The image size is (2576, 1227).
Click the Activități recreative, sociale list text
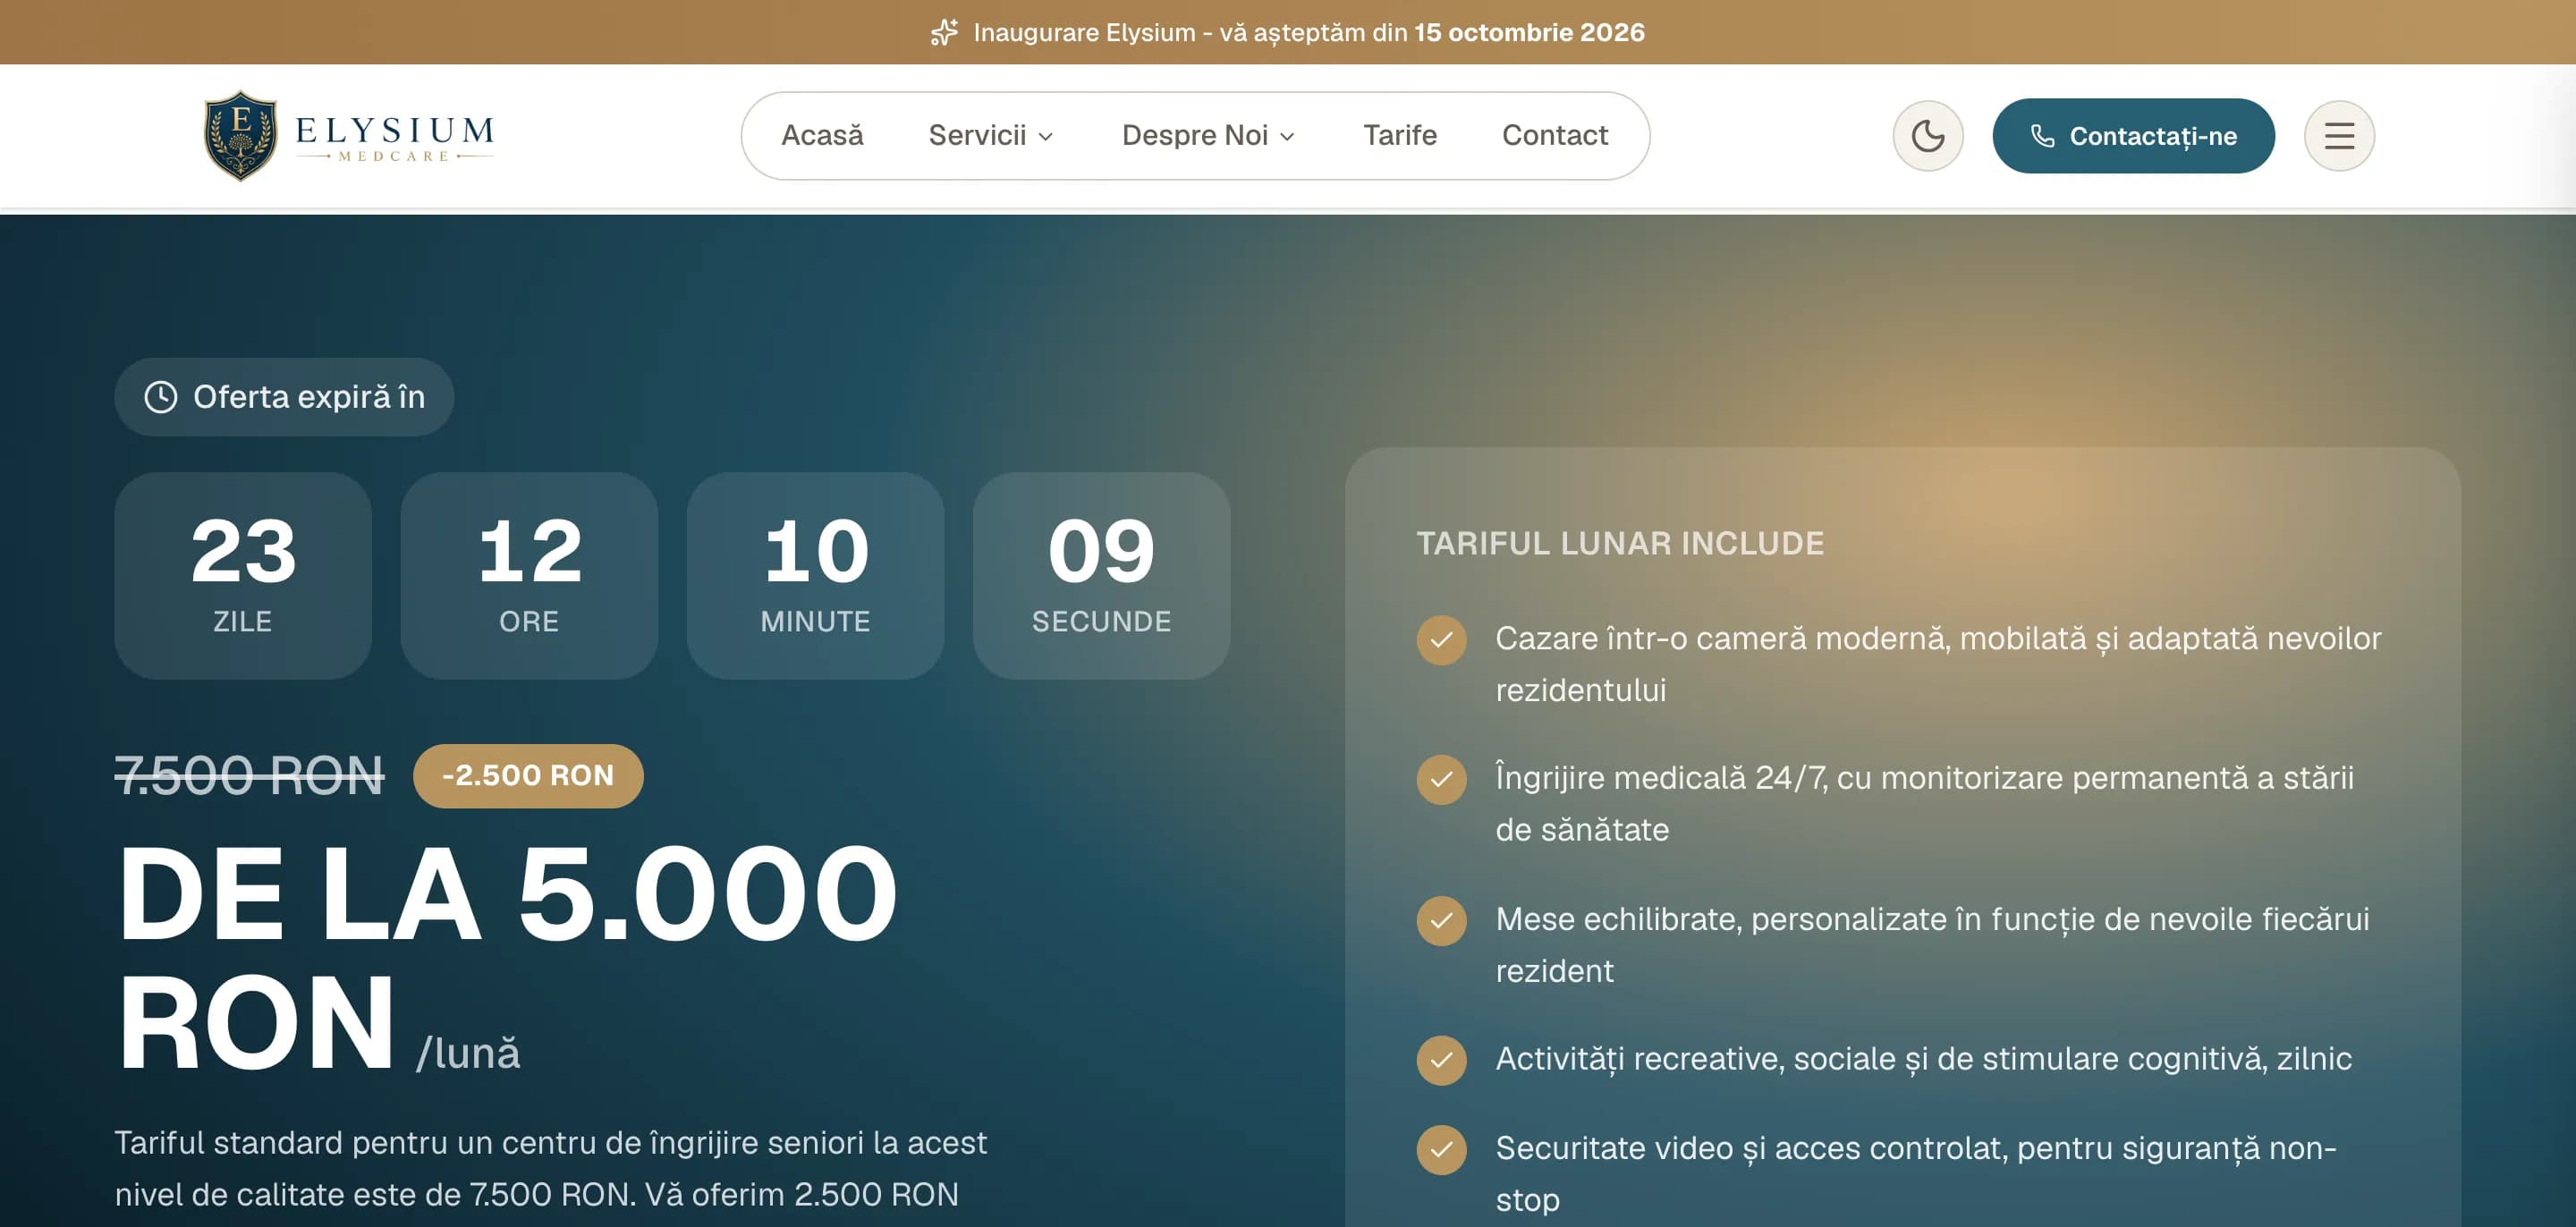(x=1923, y=1058)
